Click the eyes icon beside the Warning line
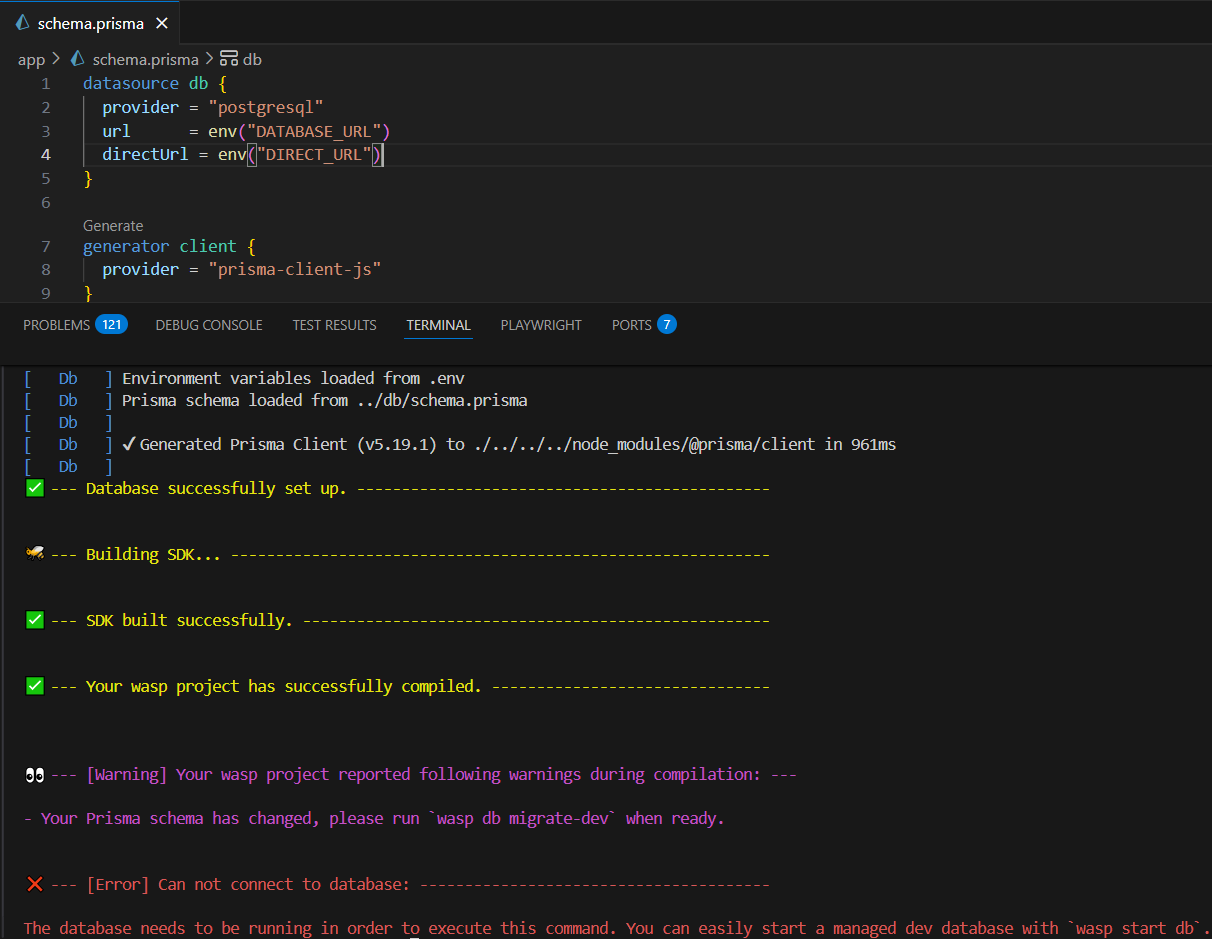The width and height of the screenshot is (1212, 939). tap(35, 774)
